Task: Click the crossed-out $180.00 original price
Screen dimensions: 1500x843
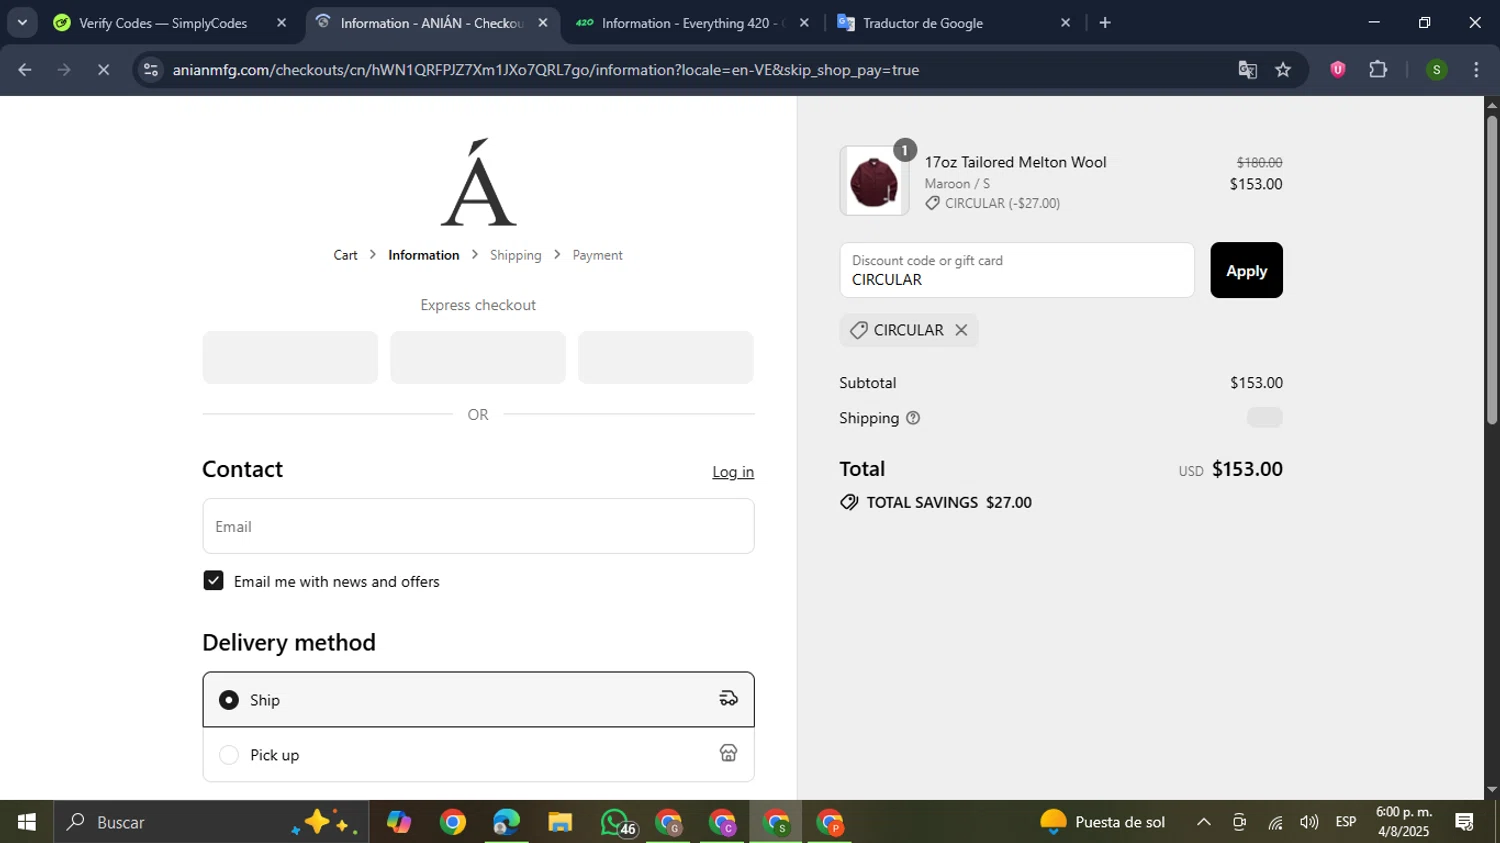Action: [1259, 162]
